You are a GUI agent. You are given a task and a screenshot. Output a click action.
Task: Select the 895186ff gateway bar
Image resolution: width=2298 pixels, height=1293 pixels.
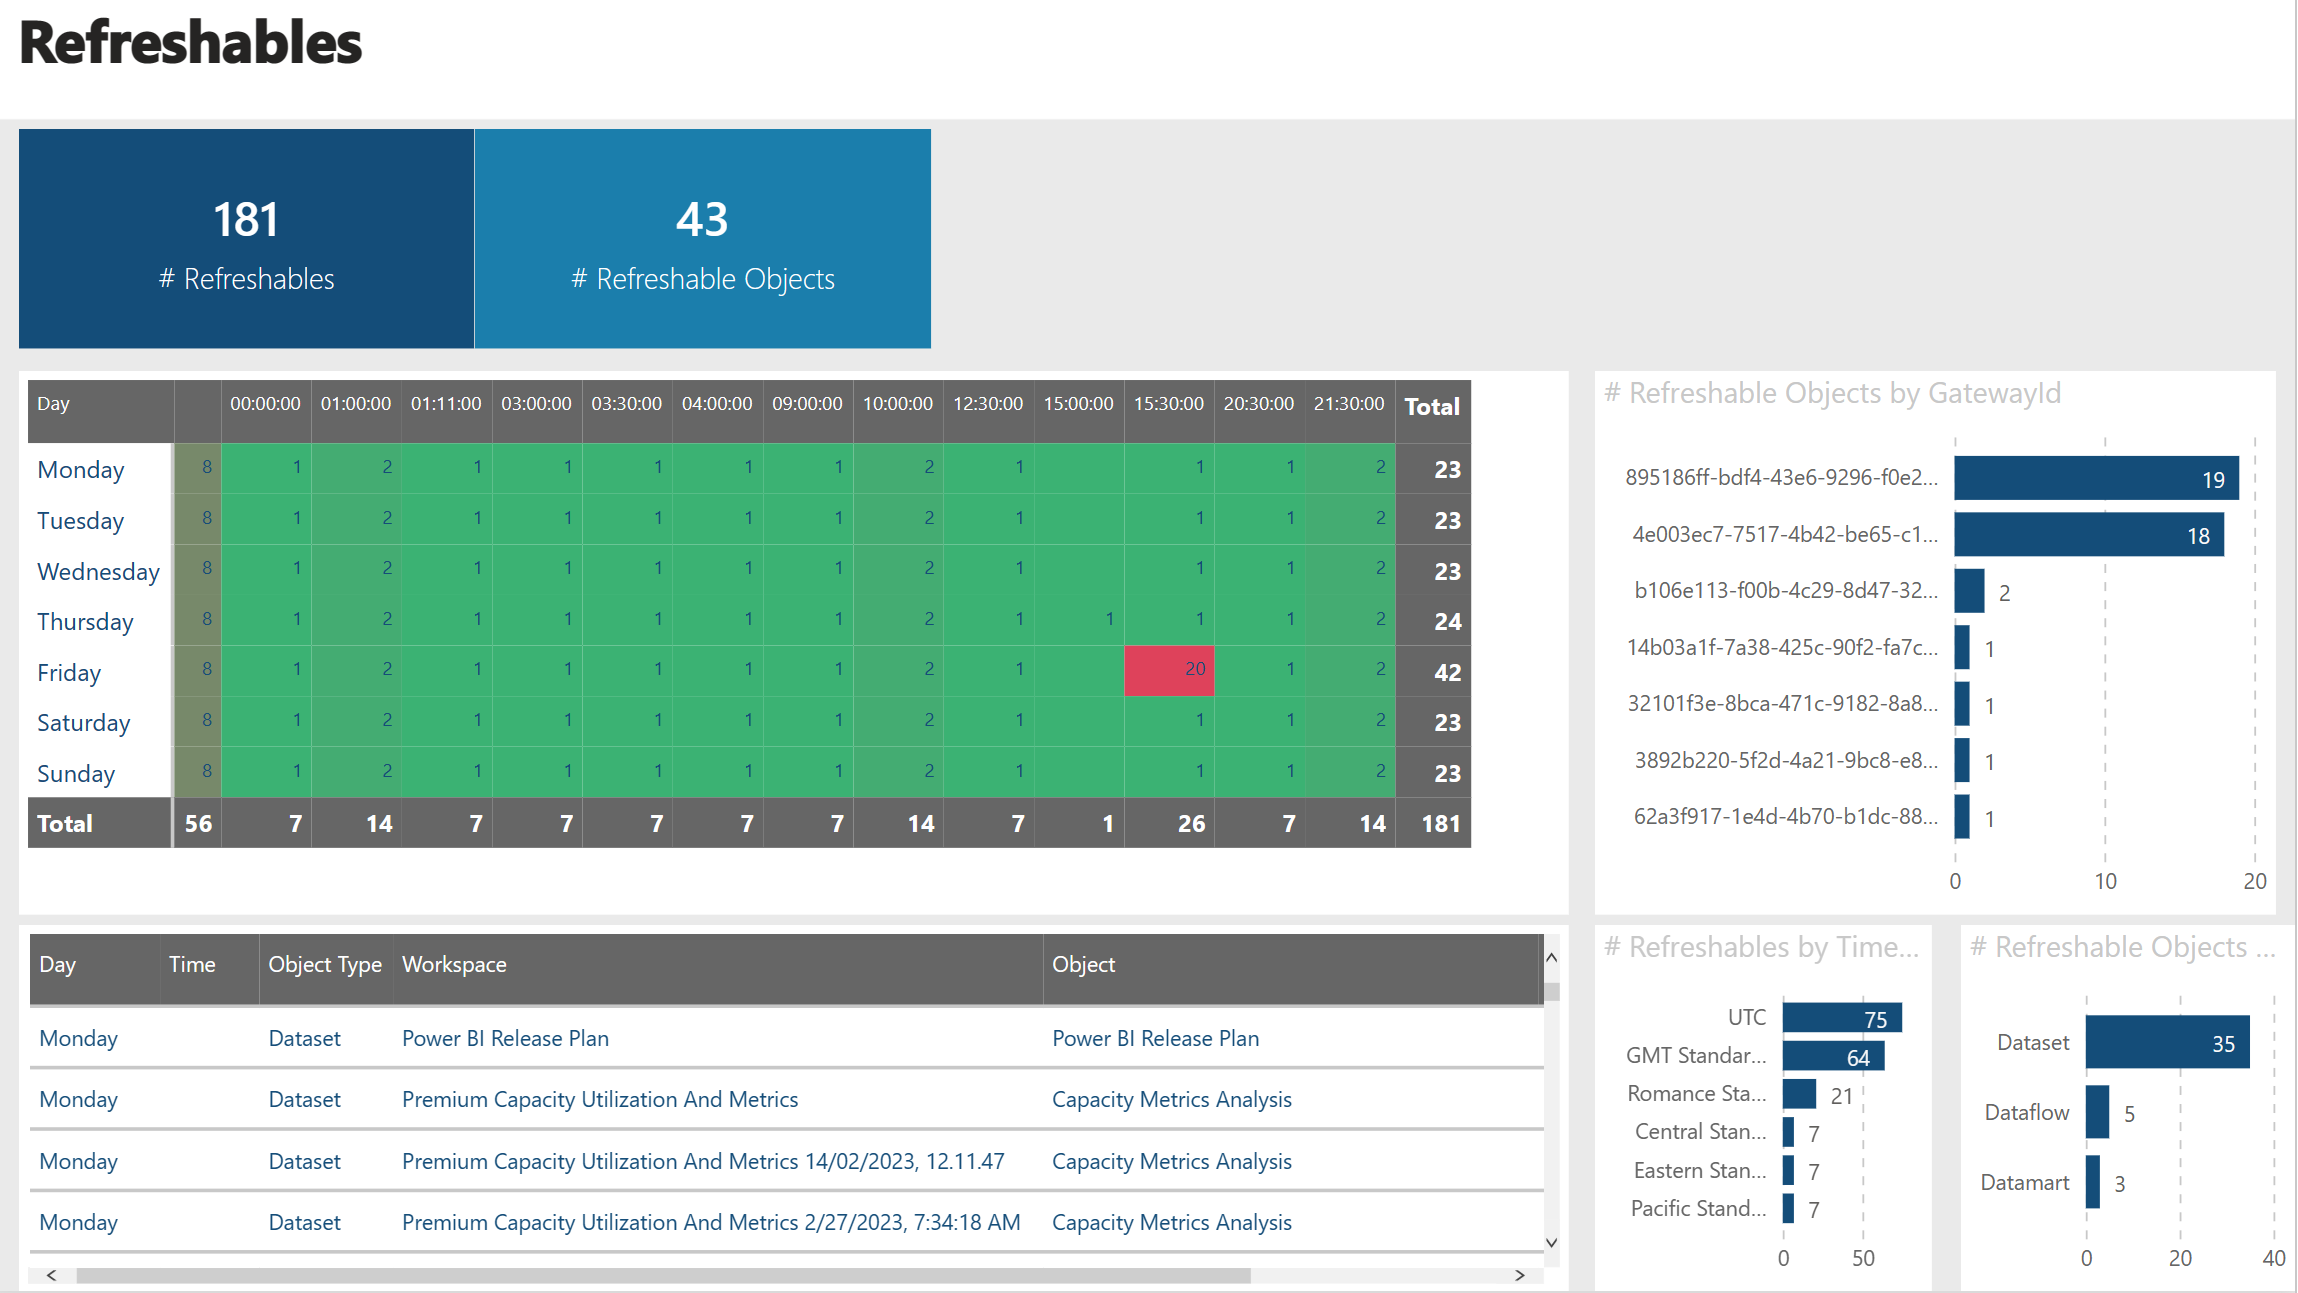pos(2095,478)
